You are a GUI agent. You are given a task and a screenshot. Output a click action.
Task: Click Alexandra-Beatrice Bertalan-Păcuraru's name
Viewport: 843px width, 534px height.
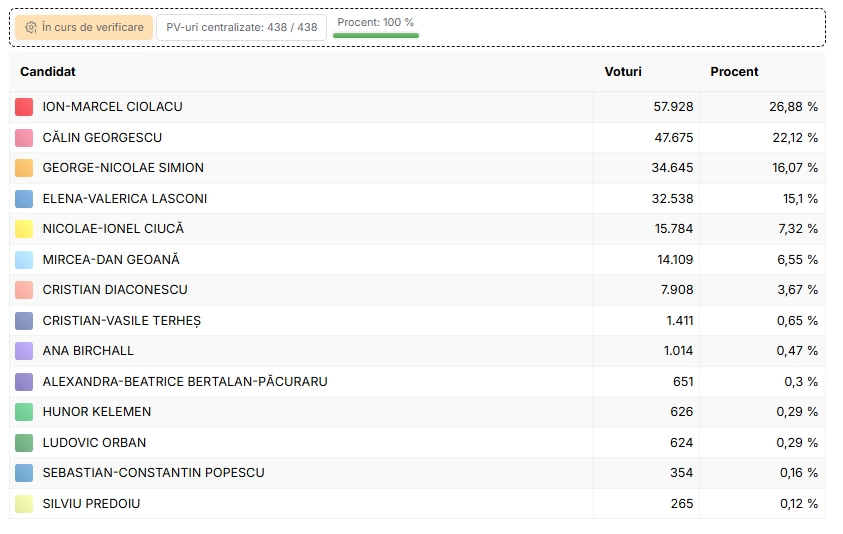pos(184,382)
